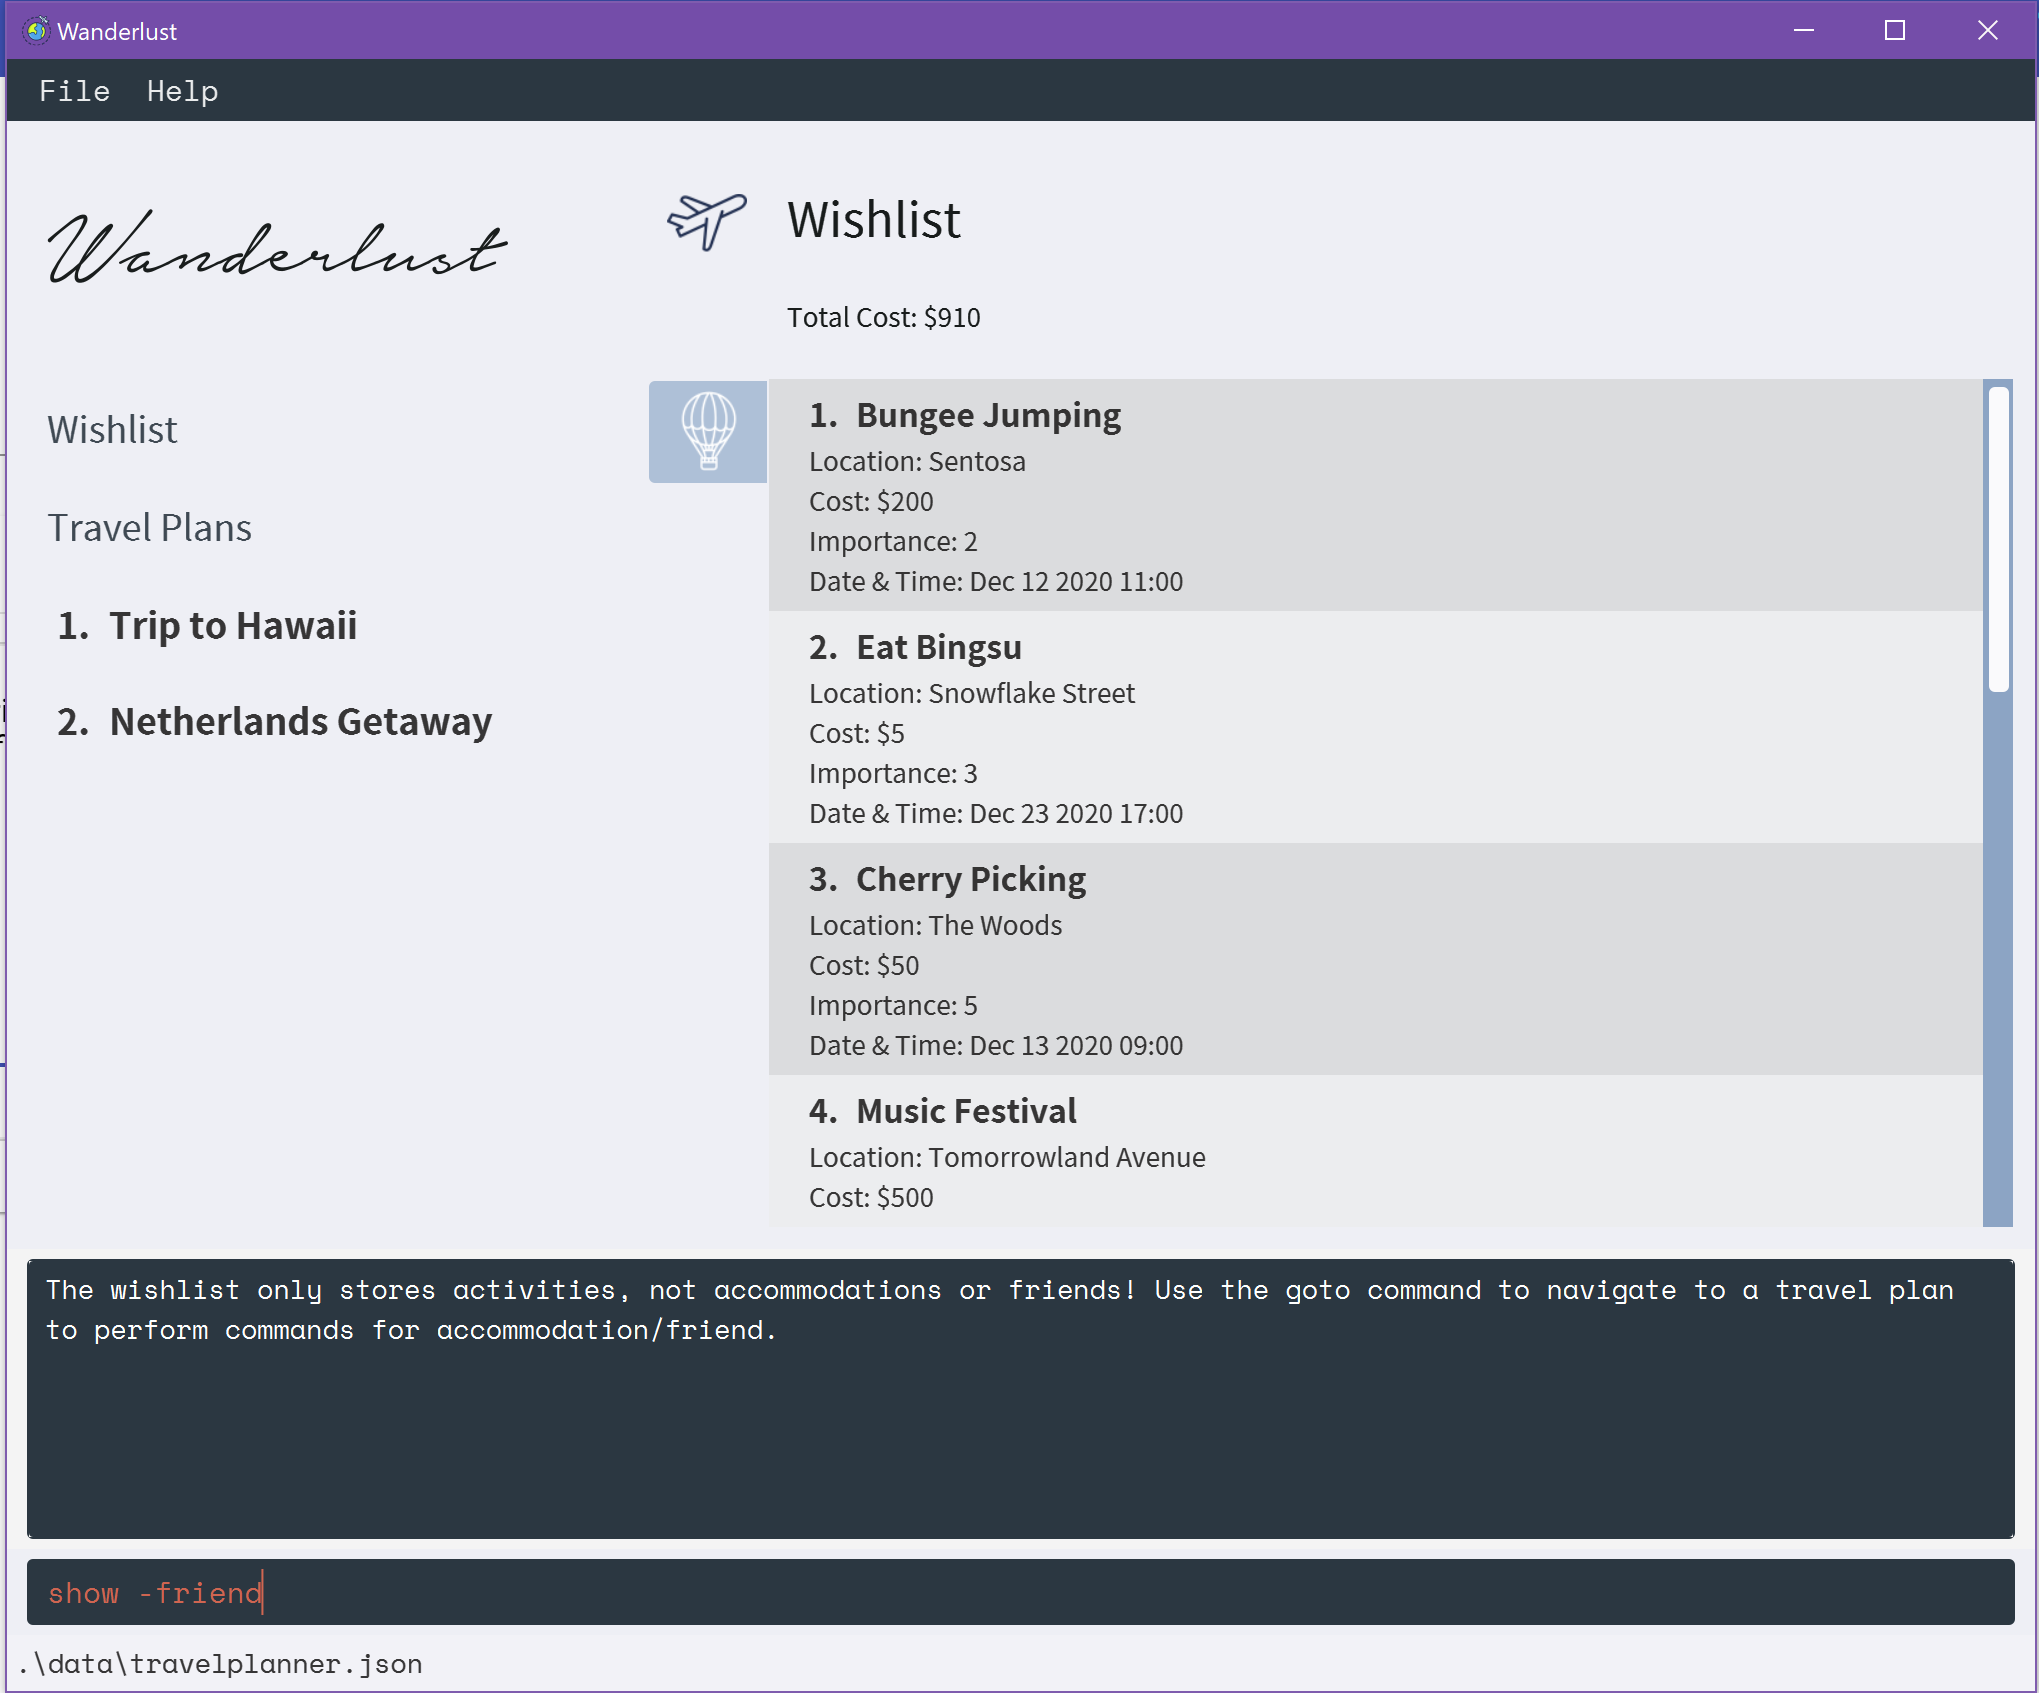Select Trip to Hawaii travel plan
Viewport: 2039px width, 1693px height.
[x=232, y=626]
